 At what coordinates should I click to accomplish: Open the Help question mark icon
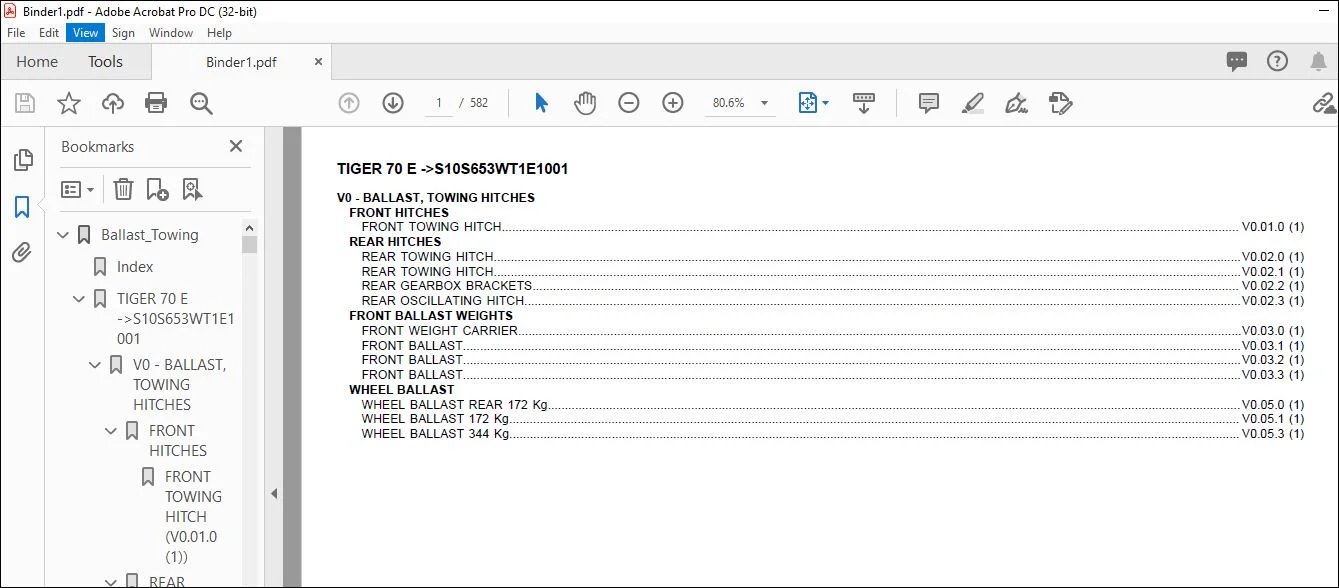(1277, 62)
